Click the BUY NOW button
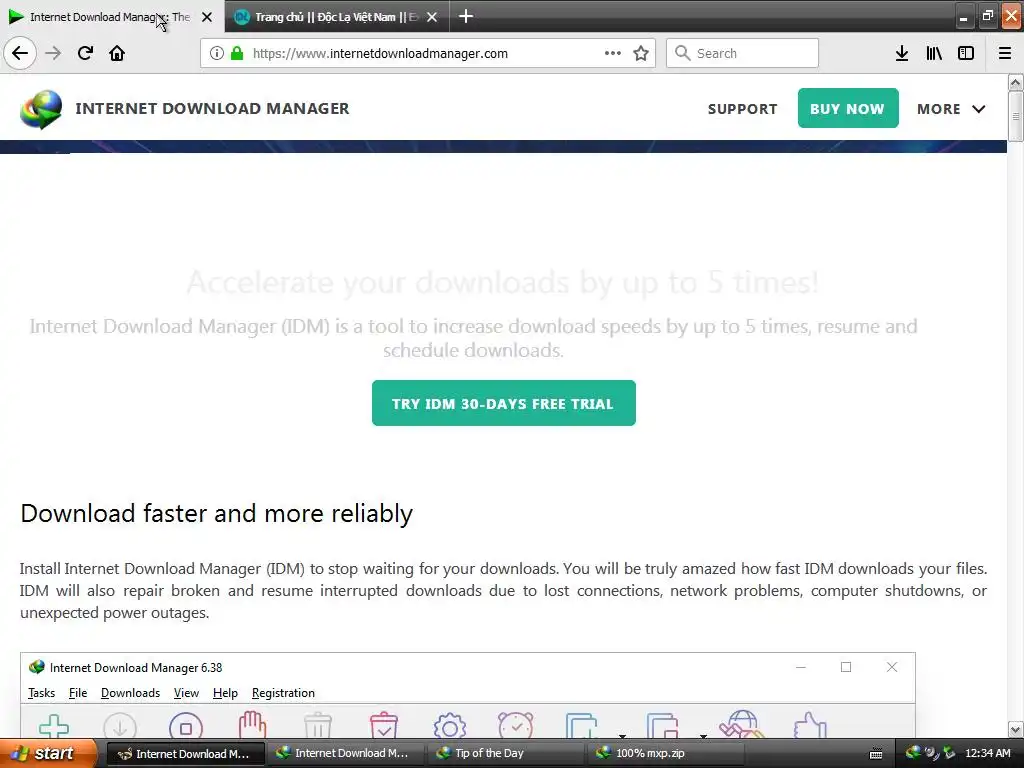1024x768 pixels. (848, 108)
